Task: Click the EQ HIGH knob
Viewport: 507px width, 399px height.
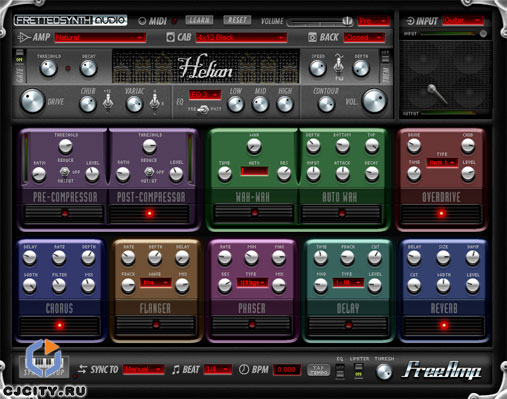Action: [285, 104]
